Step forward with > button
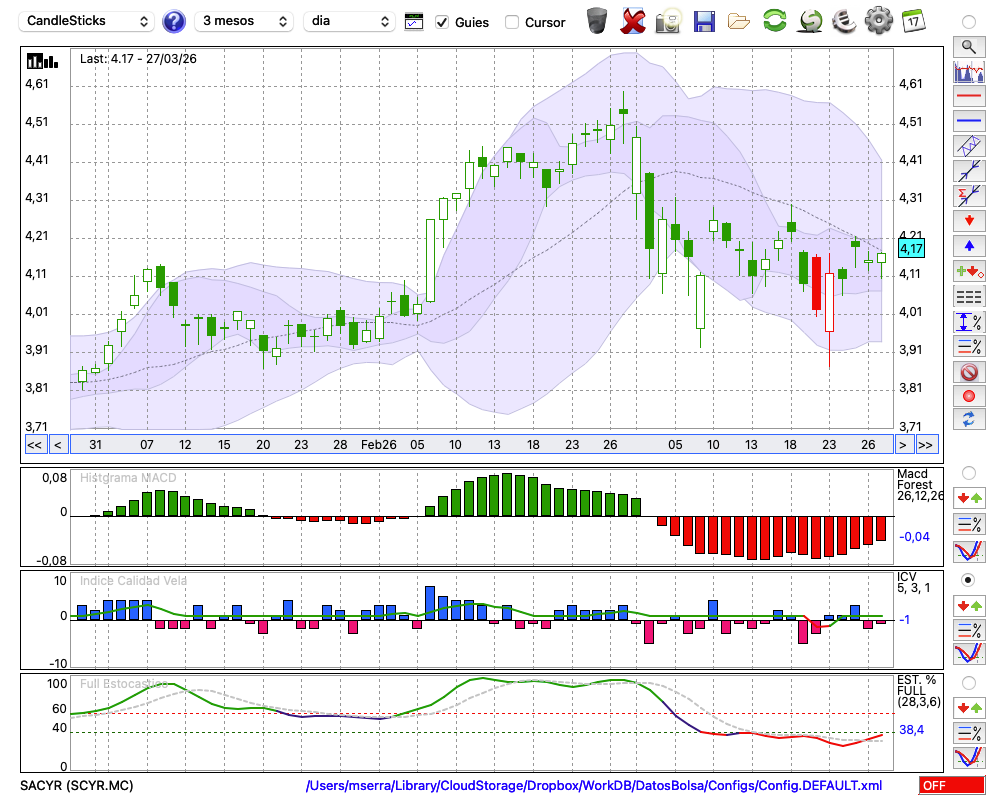 (x=902, y=445)
